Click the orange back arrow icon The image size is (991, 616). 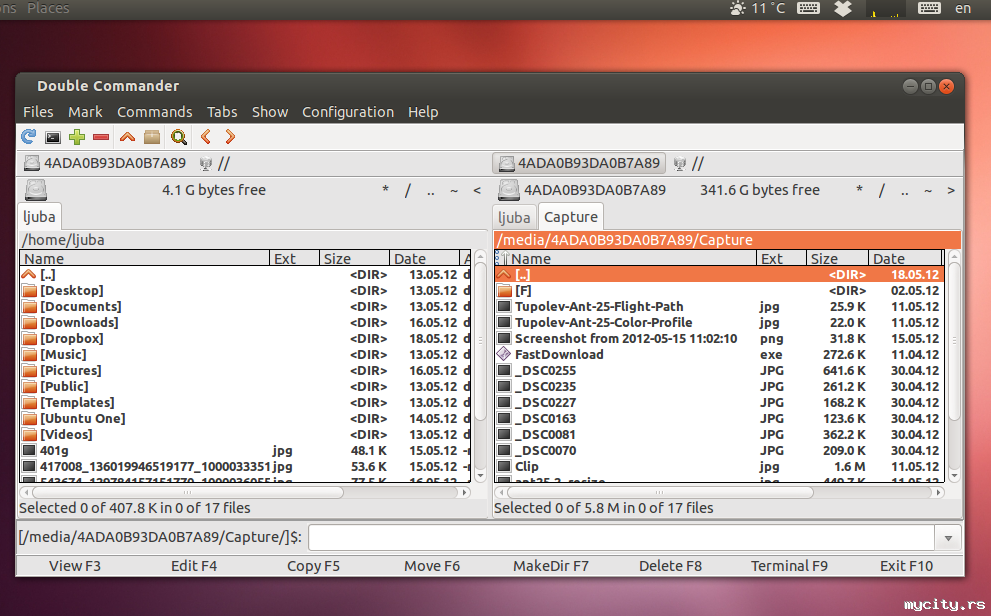point(205,136)
